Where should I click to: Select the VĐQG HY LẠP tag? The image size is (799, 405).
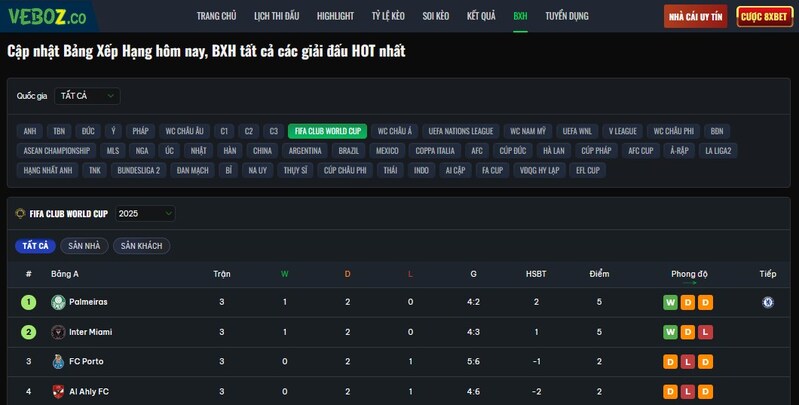click(x=539, y=170)
